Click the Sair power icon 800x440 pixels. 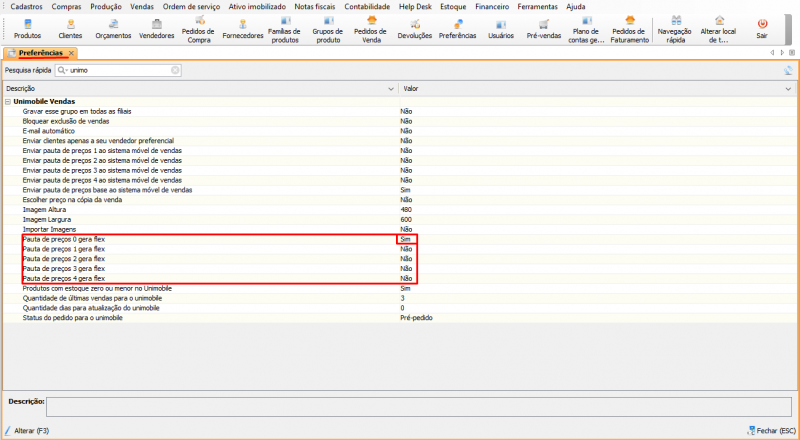[x=762, y=26]
